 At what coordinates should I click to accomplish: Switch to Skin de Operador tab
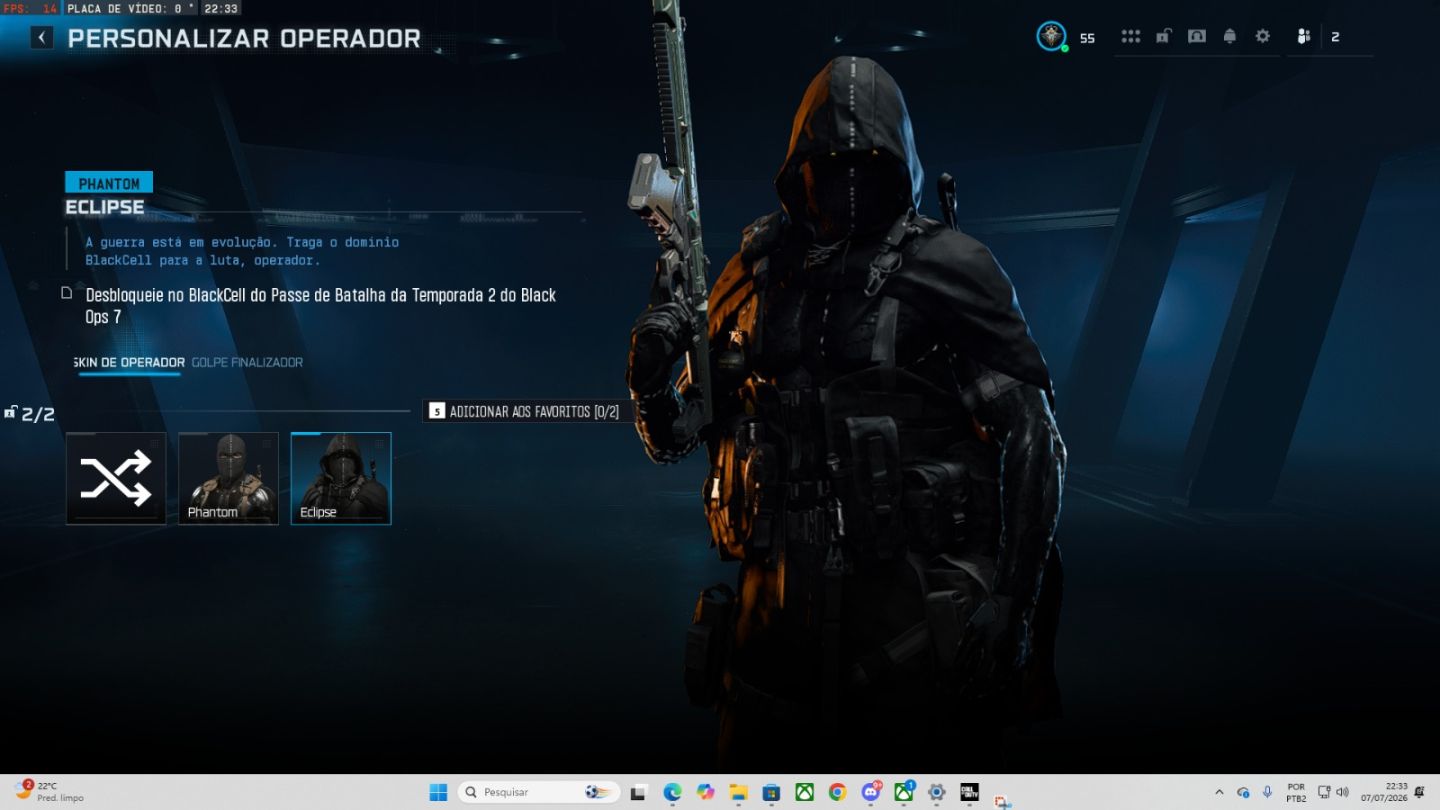[130, 362]
